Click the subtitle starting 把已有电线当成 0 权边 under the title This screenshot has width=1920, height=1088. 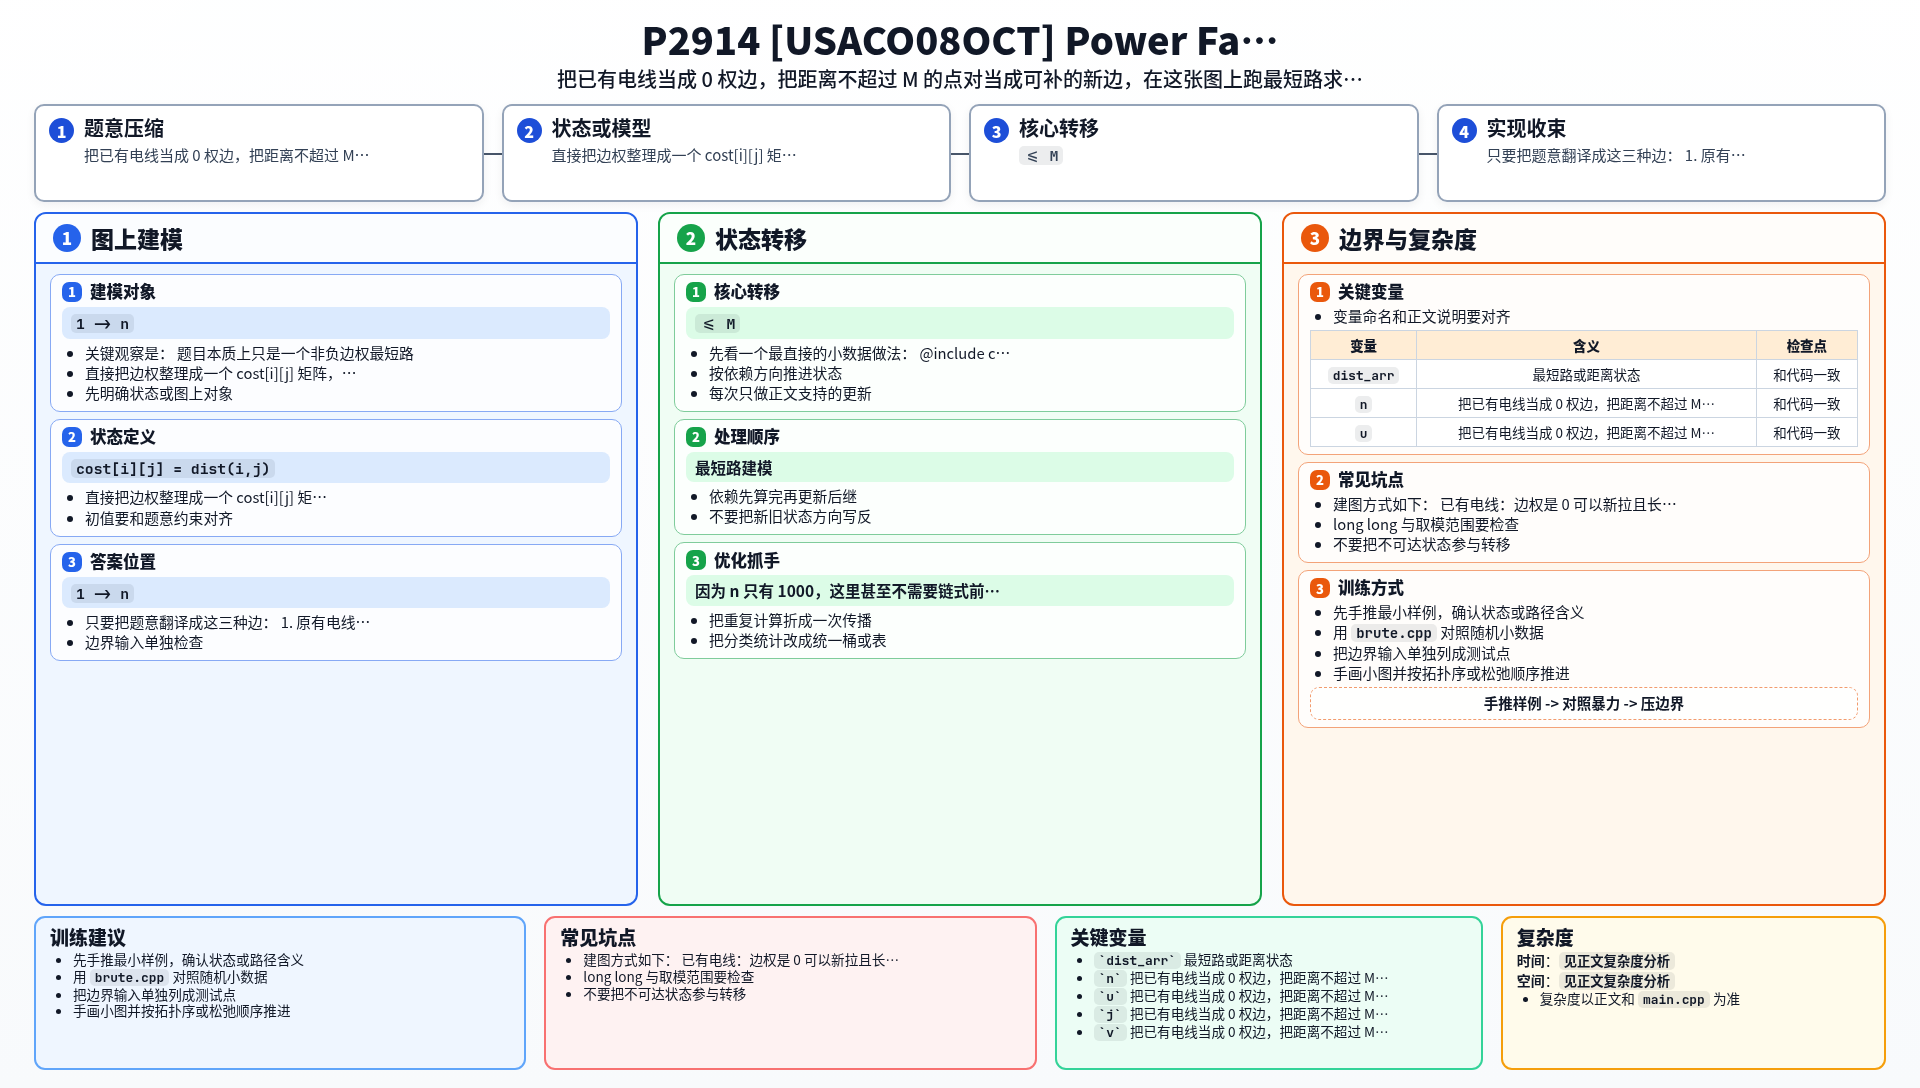coord(959,79)
